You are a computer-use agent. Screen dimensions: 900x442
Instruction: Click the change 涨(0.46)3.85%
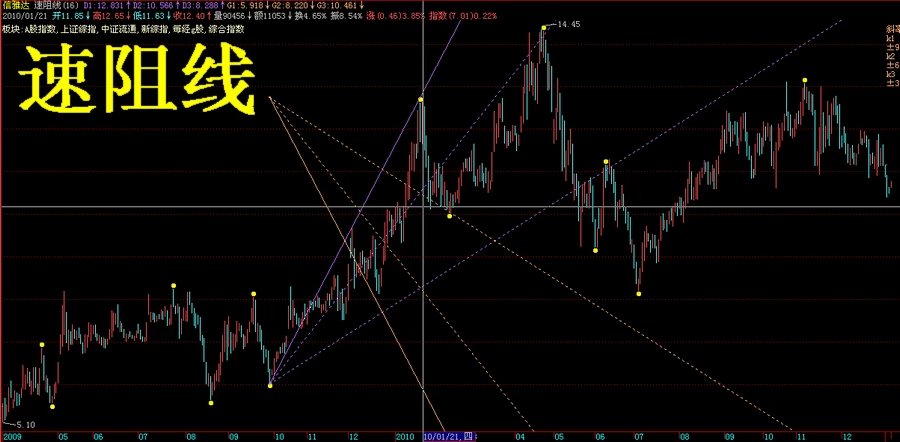[x=395, y=15]
